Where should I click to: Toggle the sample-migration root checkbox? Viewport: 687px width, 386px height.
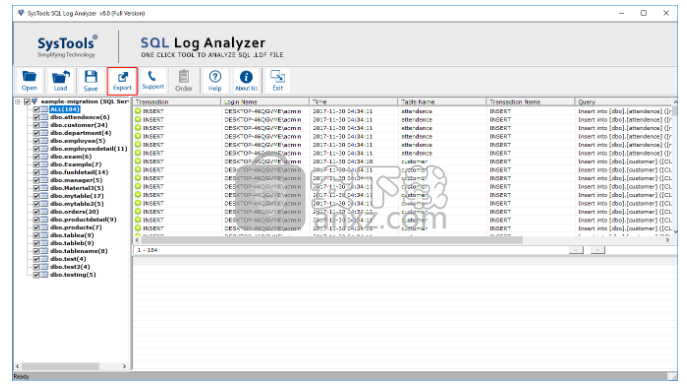point(27,102)
